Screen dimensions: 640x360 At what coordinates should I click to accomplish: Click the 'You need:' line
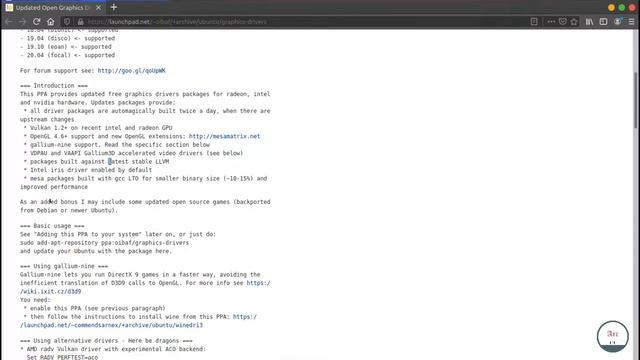pos(36,300)
